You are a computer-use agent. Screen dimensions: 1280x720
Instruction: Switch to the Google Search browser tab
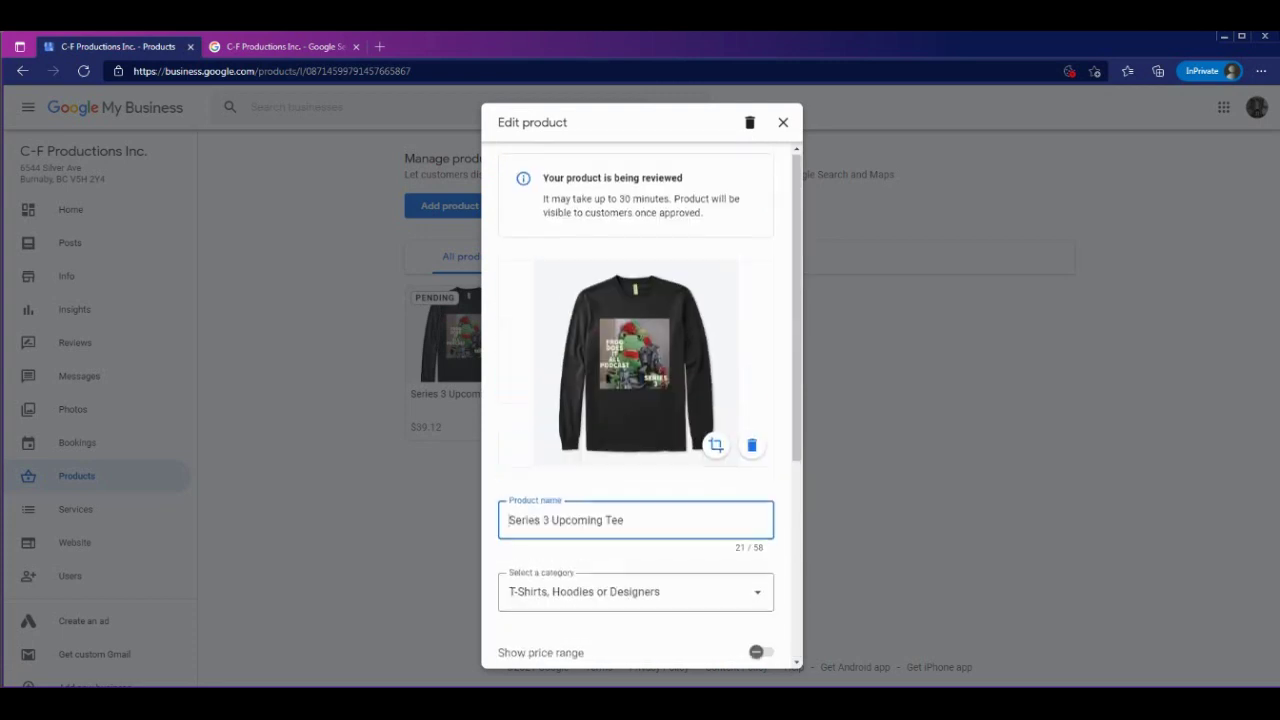click(280, 46)
